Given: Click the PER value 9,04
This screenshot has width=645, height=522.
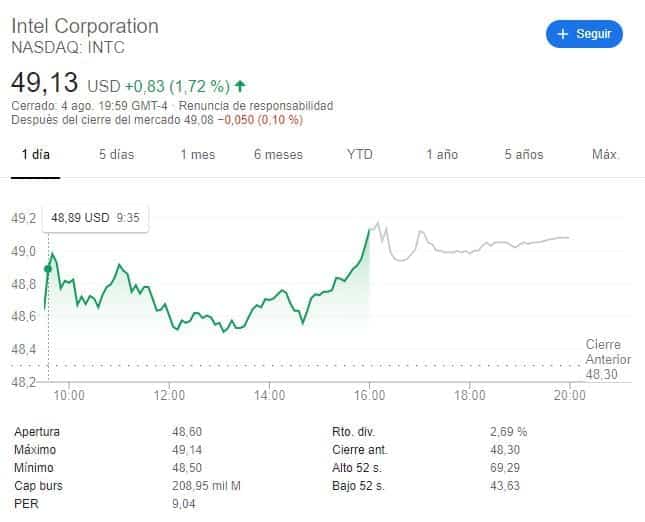Looking at the screenshot, I should (x=184, y=504).
